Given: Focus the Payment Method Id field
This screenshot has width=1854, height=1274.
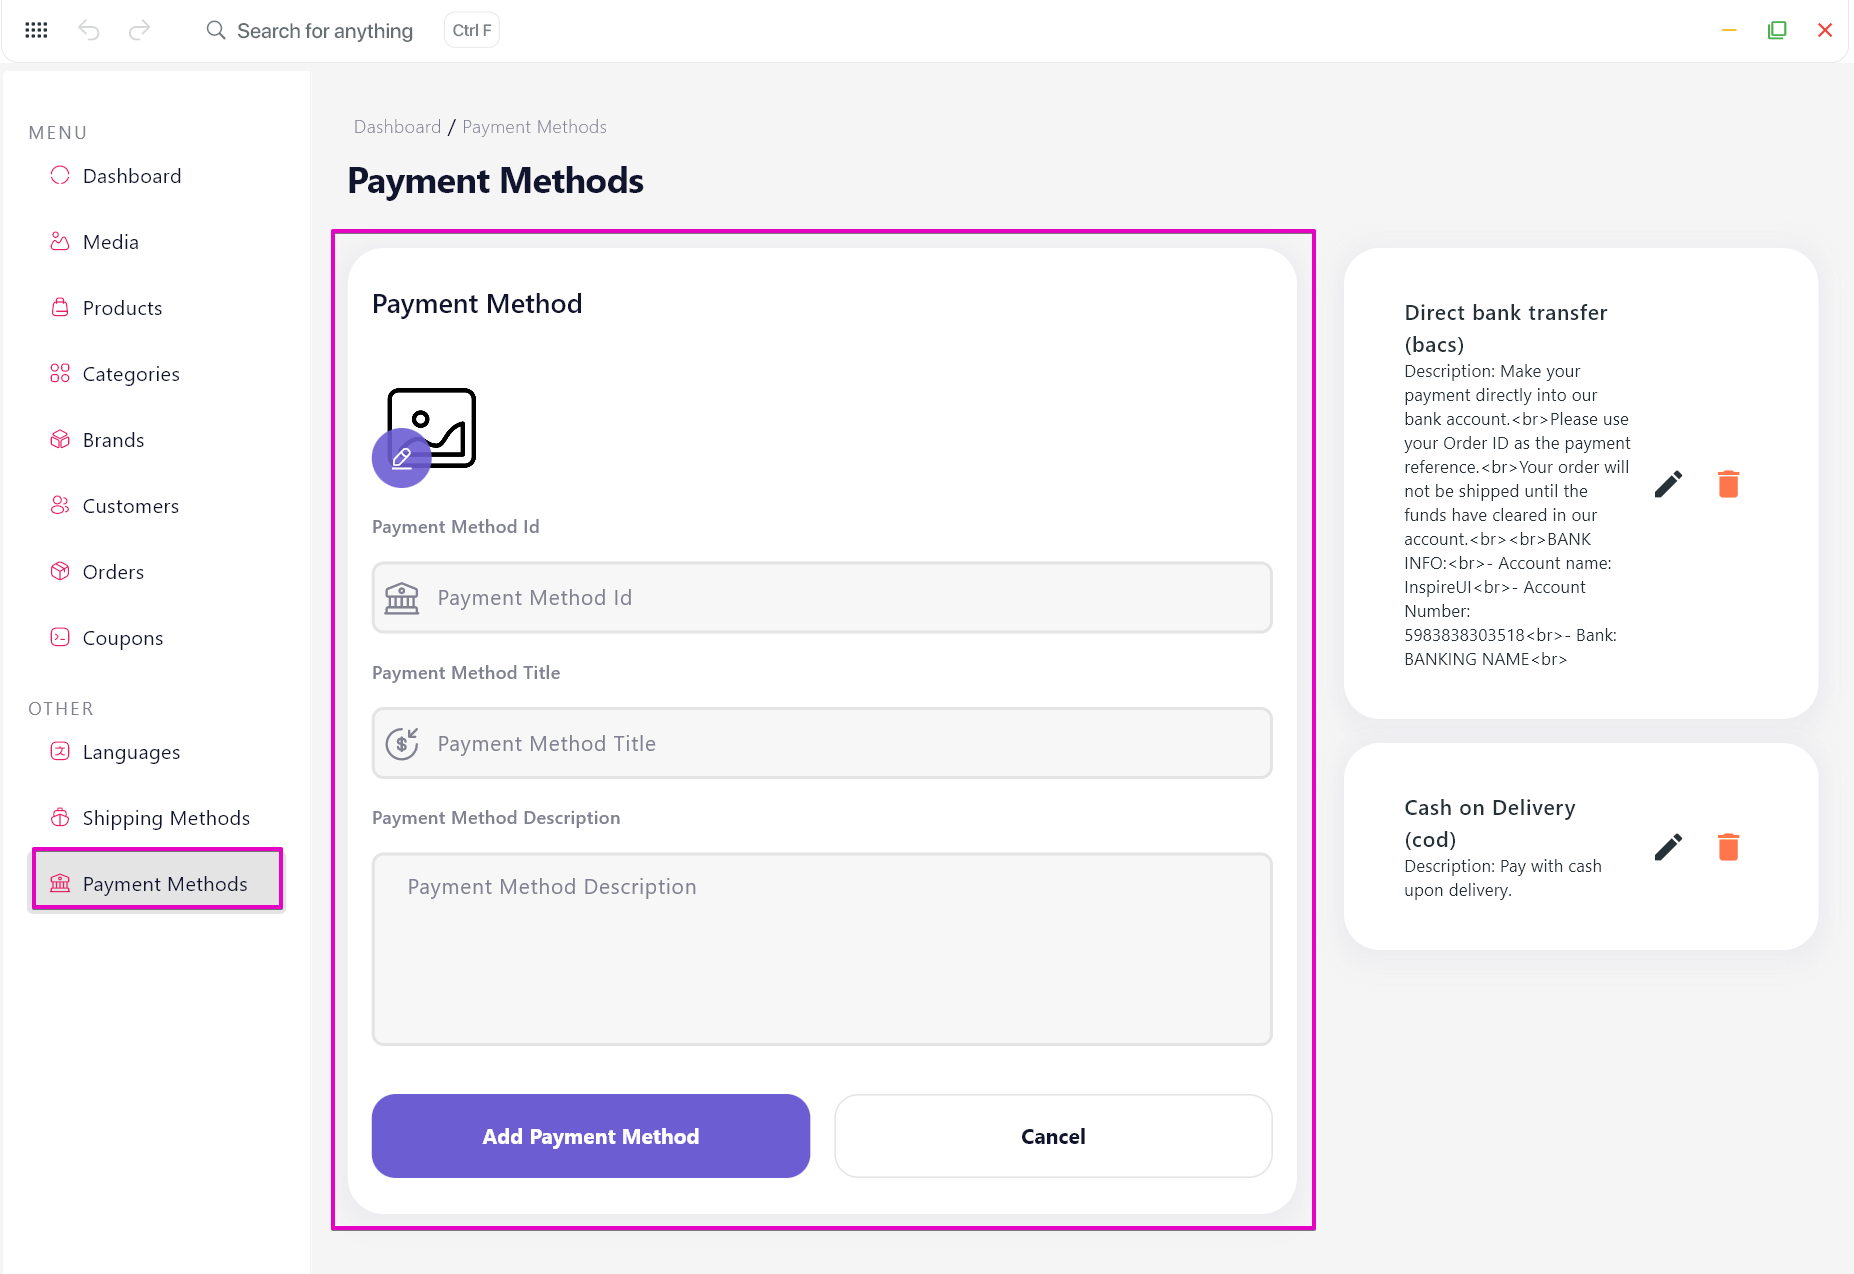Looking at the screenshot, I should [822, 598].
